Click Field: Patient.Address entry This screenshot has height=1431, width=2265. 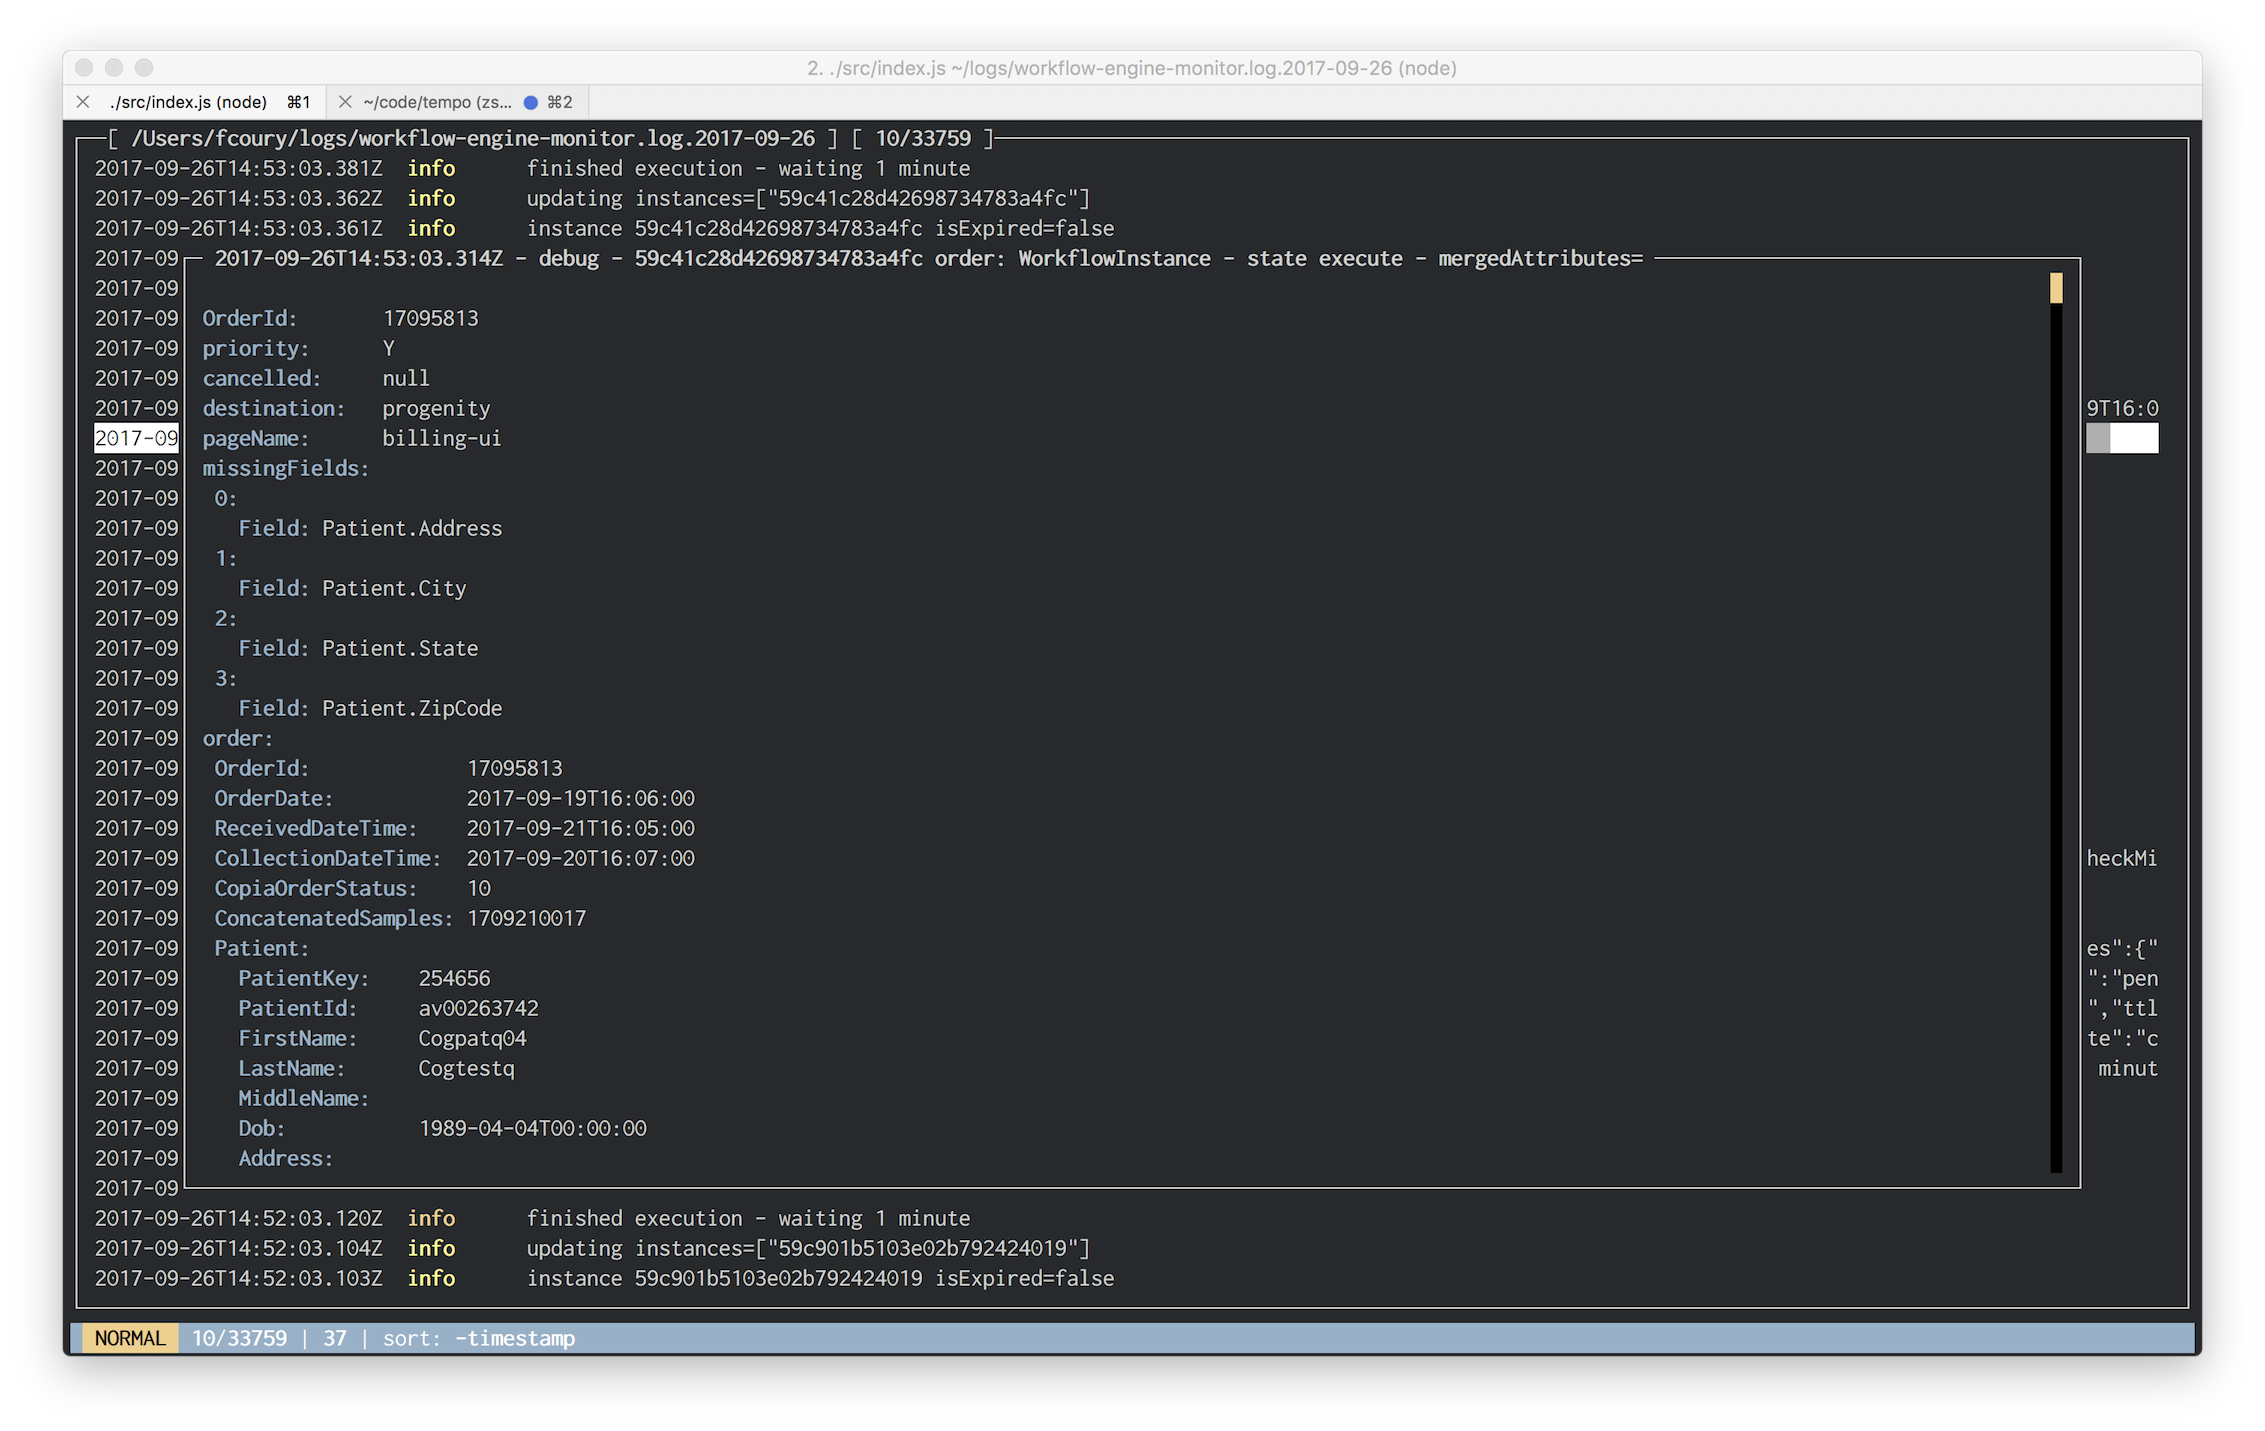(370, 528)
